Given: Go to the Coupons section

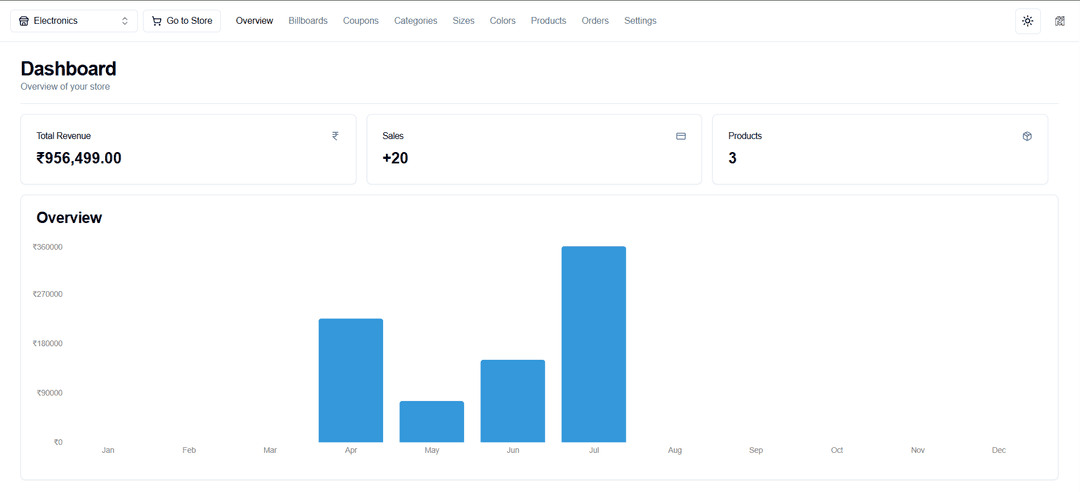Looking at the screenshot, I should point(360,21).
